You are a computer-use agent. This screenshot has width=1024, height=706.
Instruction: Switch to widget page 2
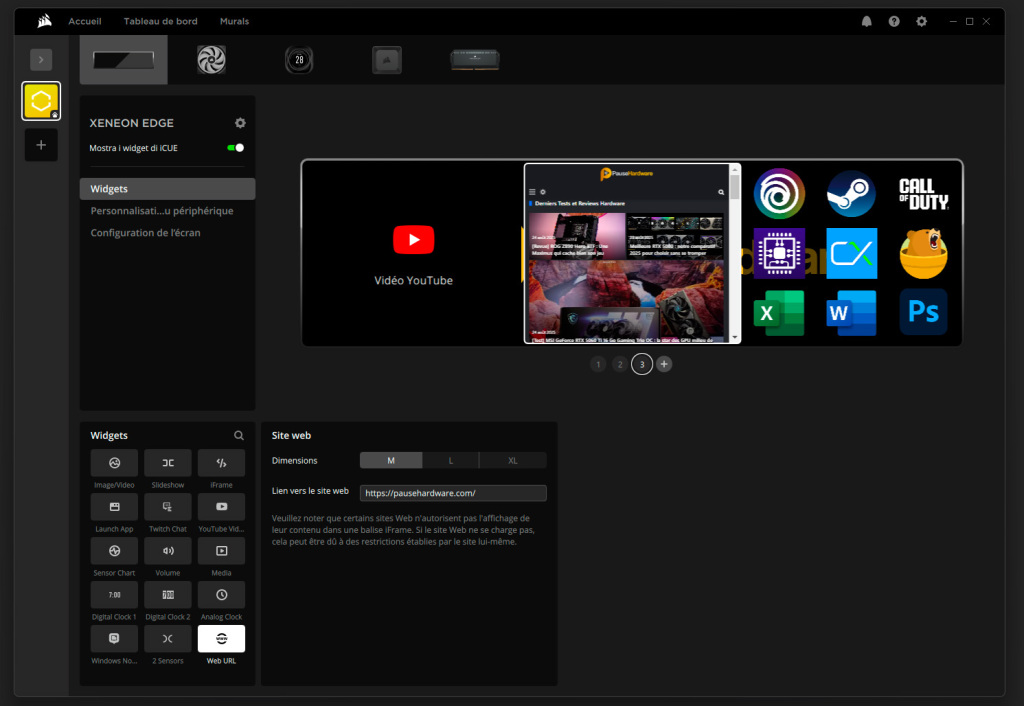click(620, 365)
